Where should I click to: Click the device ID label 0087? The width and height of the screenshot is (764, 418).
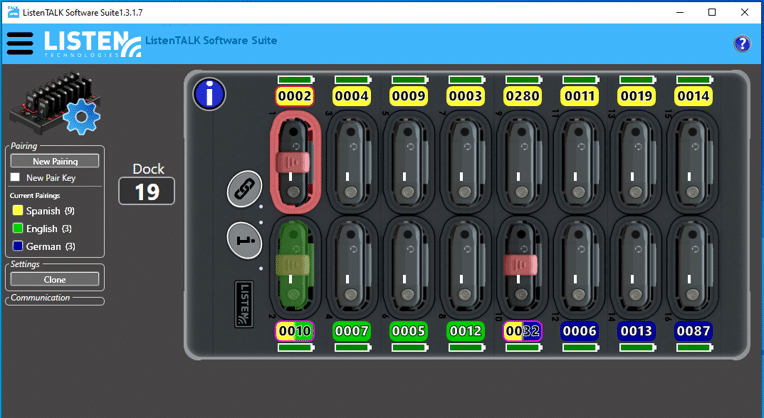pos(693,330)
